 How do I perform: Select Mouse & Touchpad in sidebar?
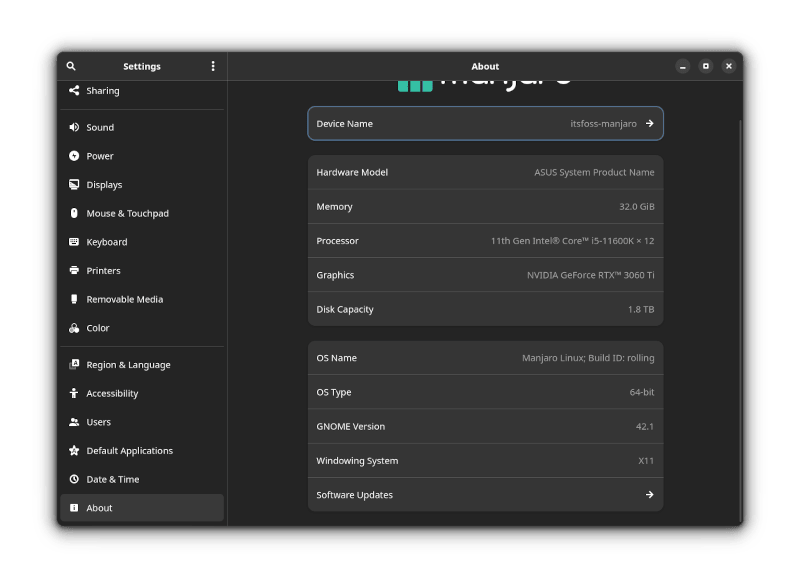click(x=127, y=214)
